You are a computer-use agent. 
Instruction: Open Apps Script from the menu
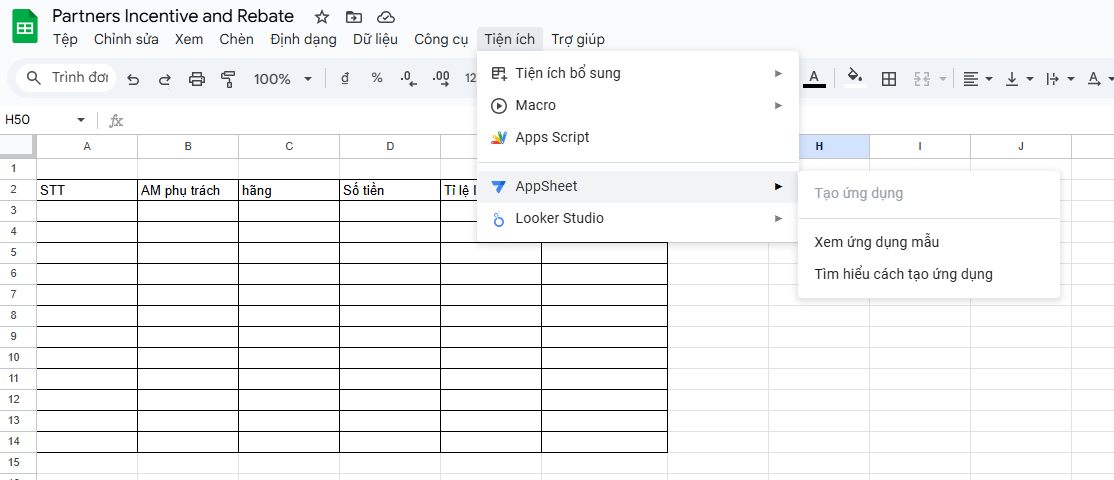coord(552,137)
